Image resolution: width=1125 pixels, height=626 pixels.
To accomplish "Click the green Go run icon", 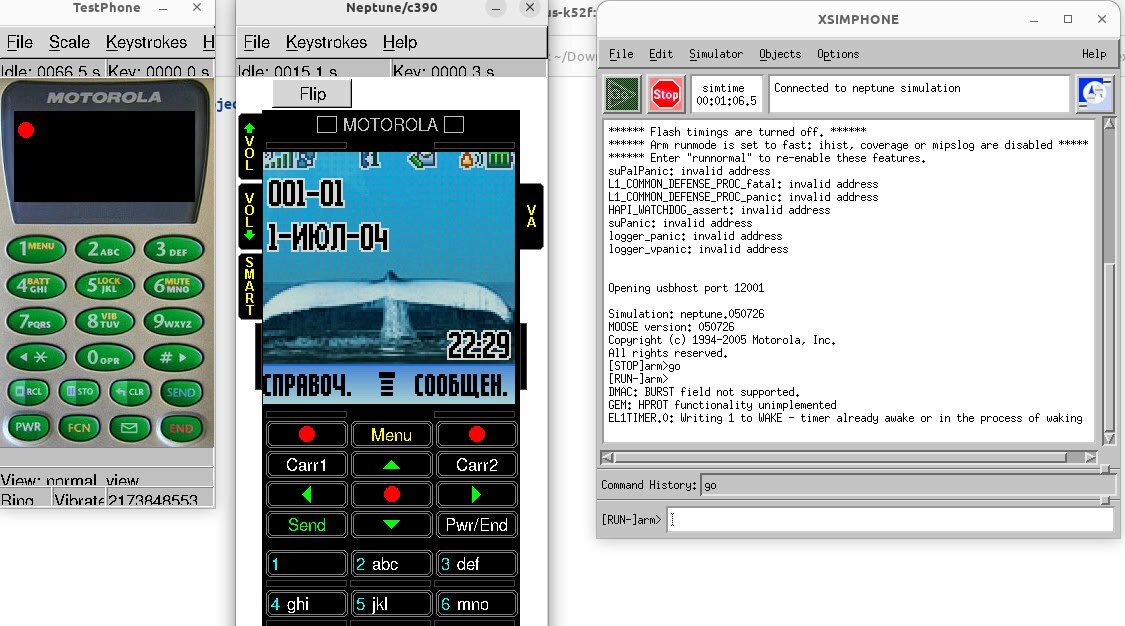I will pos(621,95).
